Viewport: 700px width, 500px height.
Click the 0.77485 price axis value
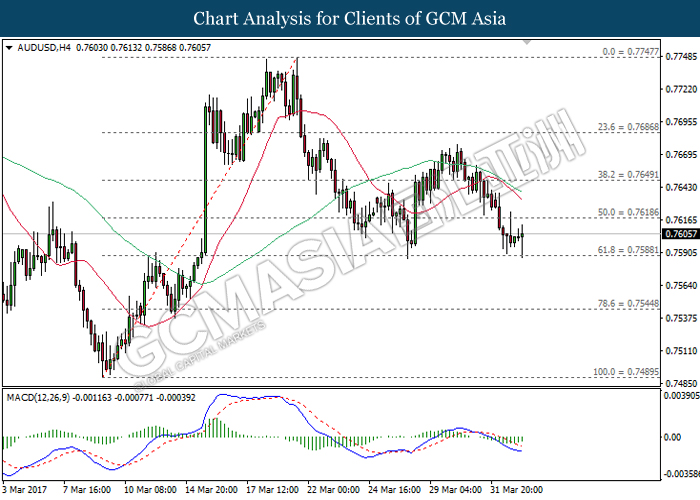[681, 57]
